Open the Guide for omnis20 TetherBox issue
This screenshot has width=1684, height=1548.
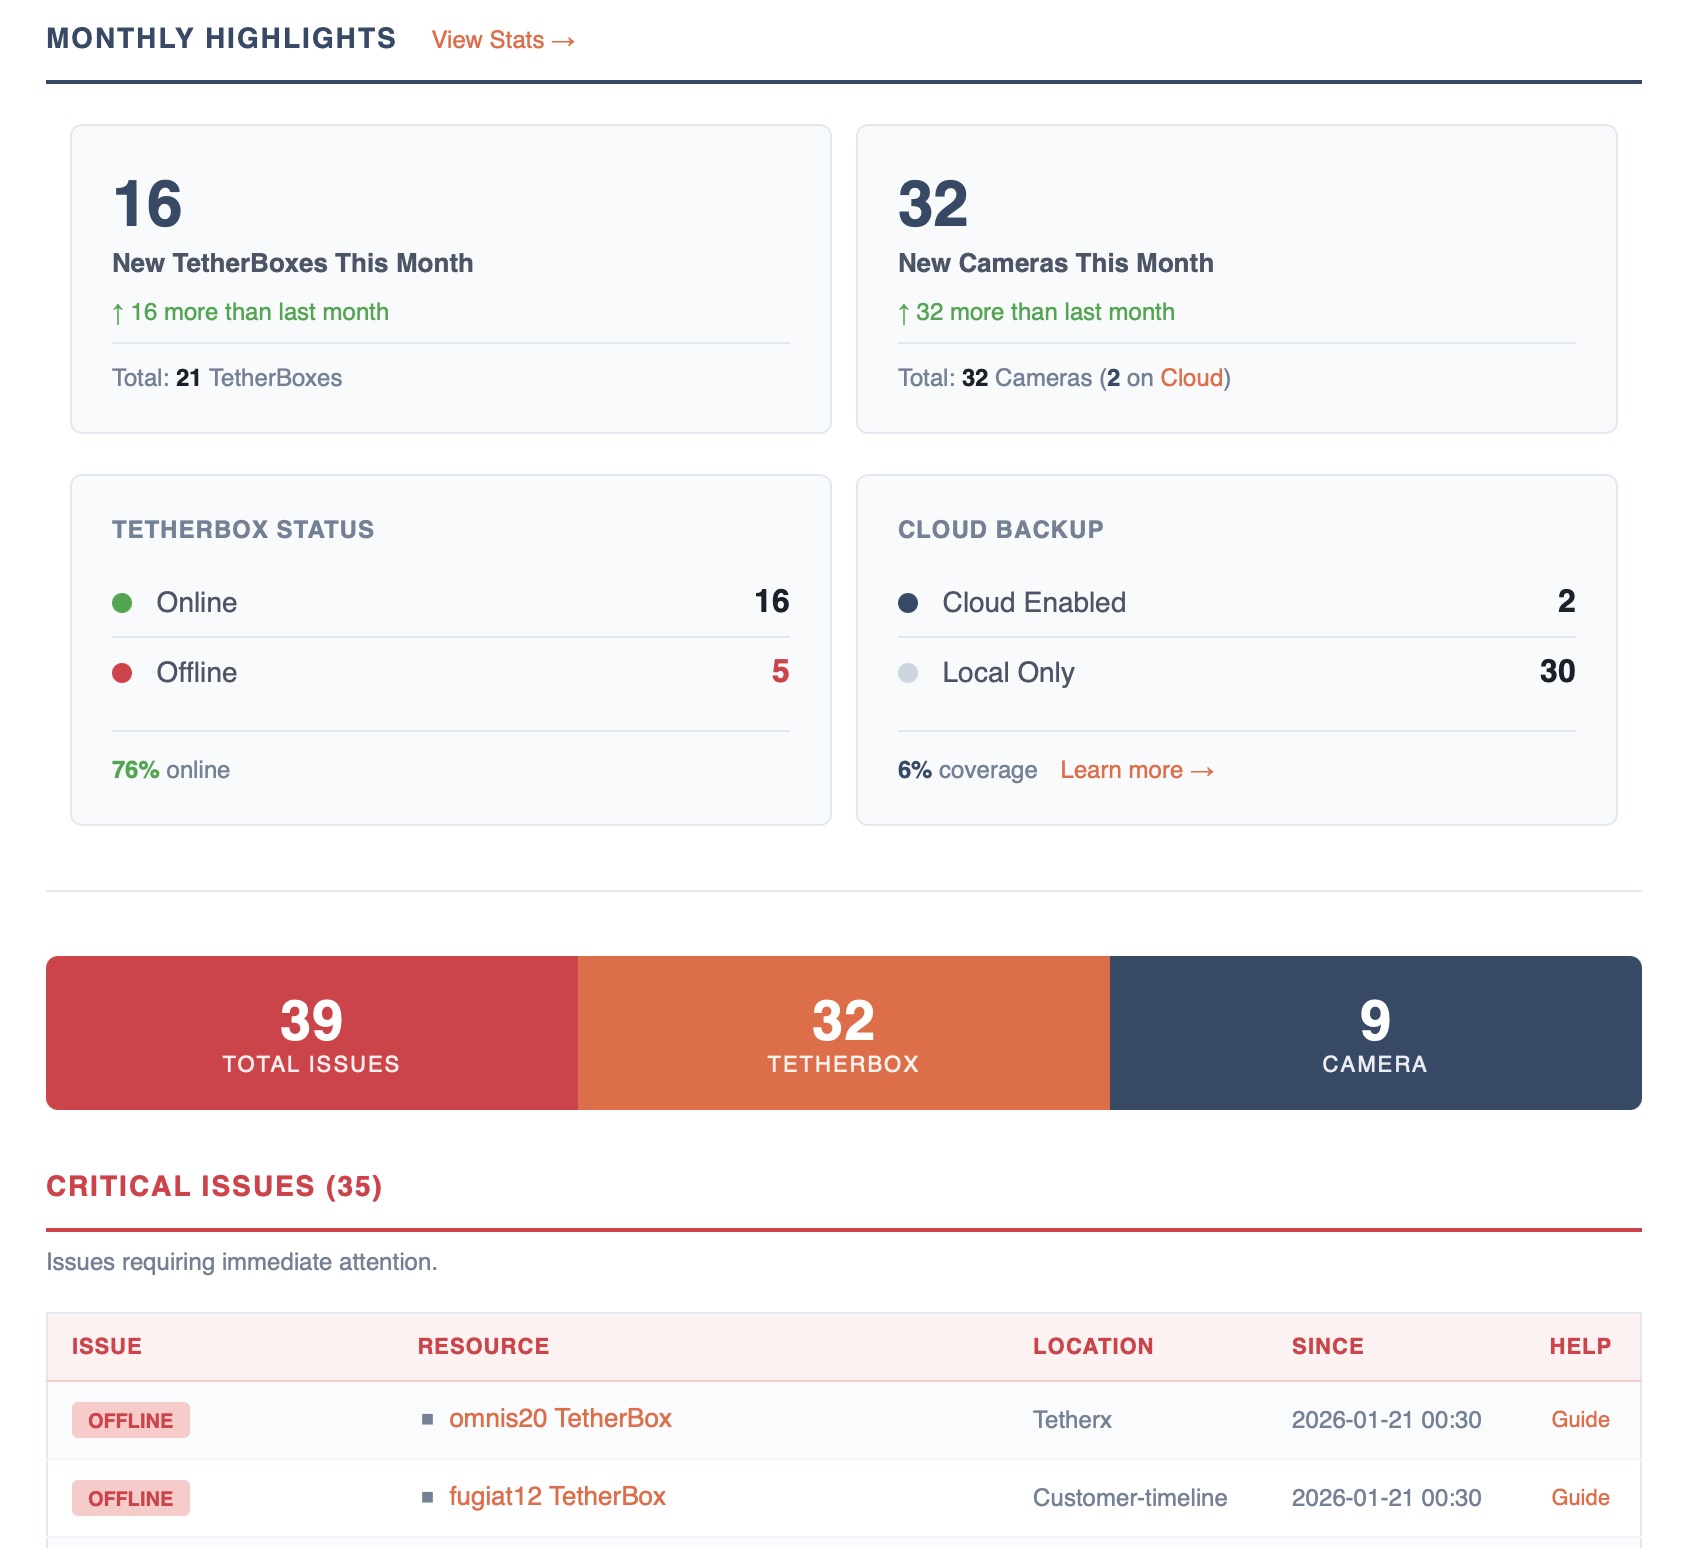(x=1579, y=1419)
